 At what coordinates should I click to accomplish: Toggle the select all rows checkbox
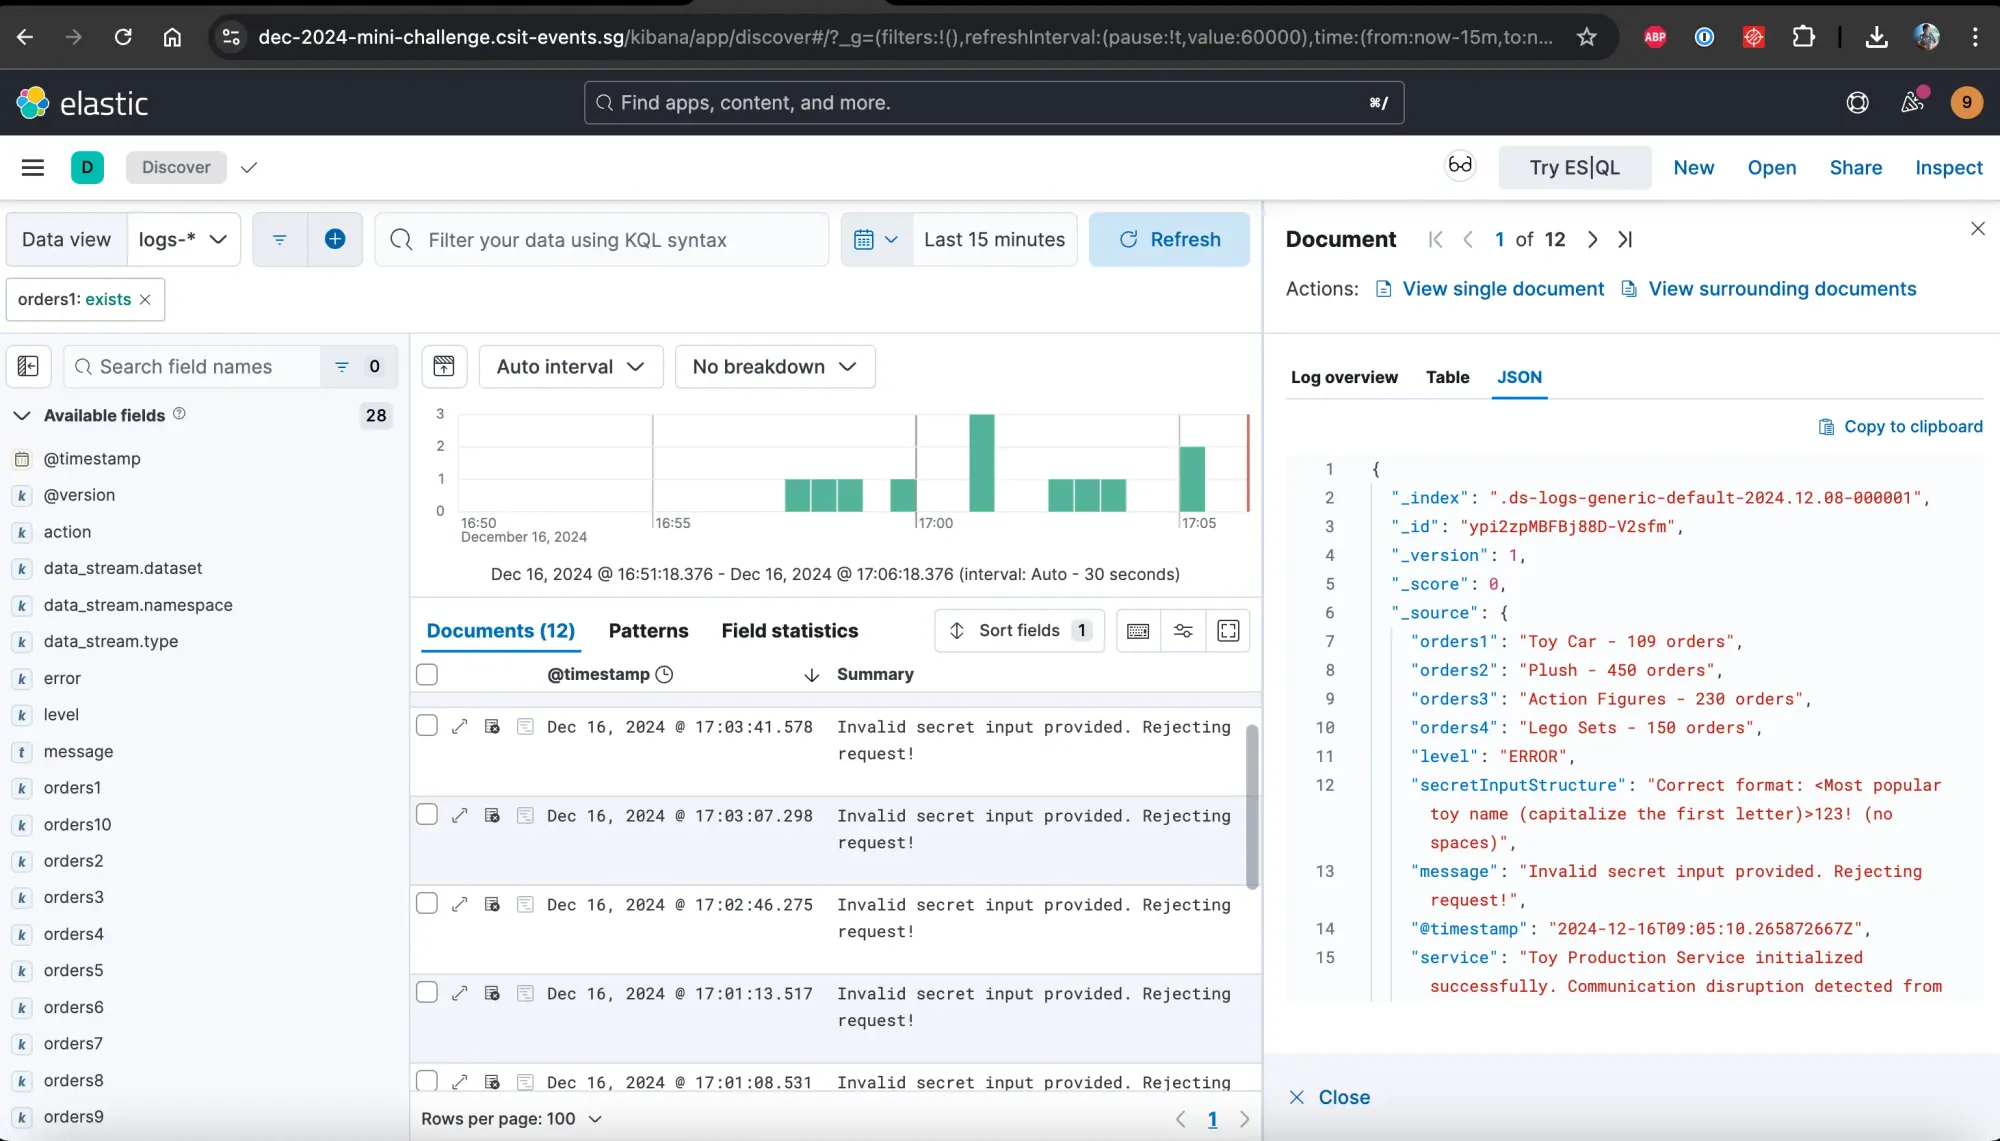[x=427, y=674]
